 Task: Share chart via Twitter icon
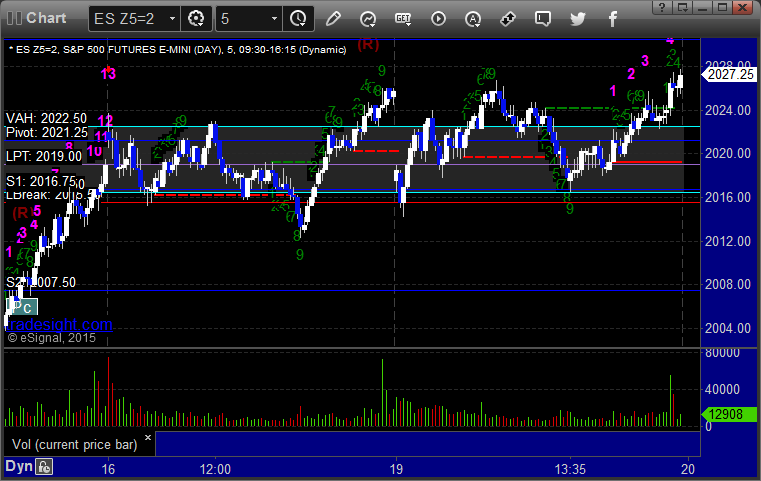click(578, 19)
